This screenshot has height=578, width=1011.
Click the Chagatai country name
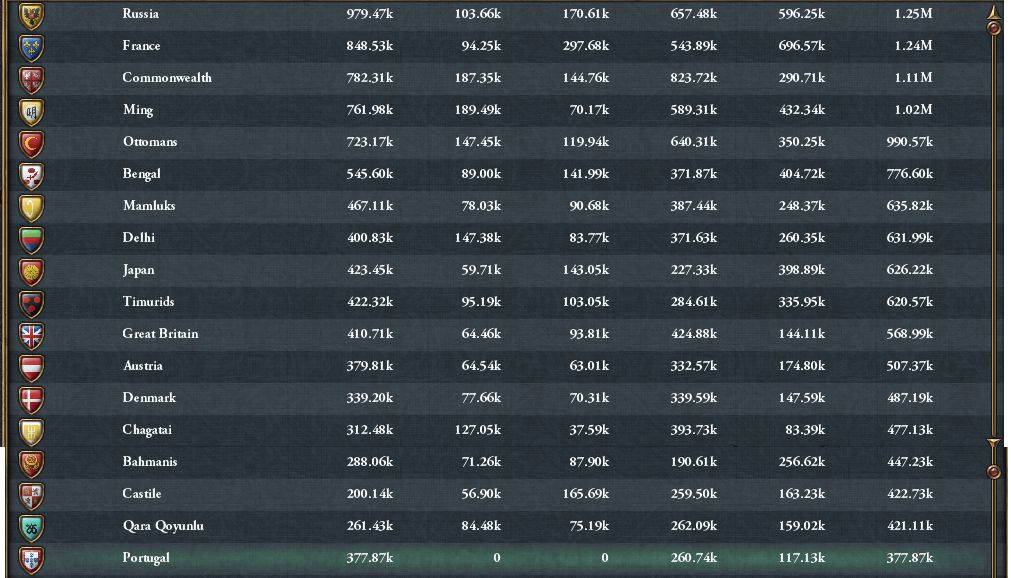[x=149, y=430]
